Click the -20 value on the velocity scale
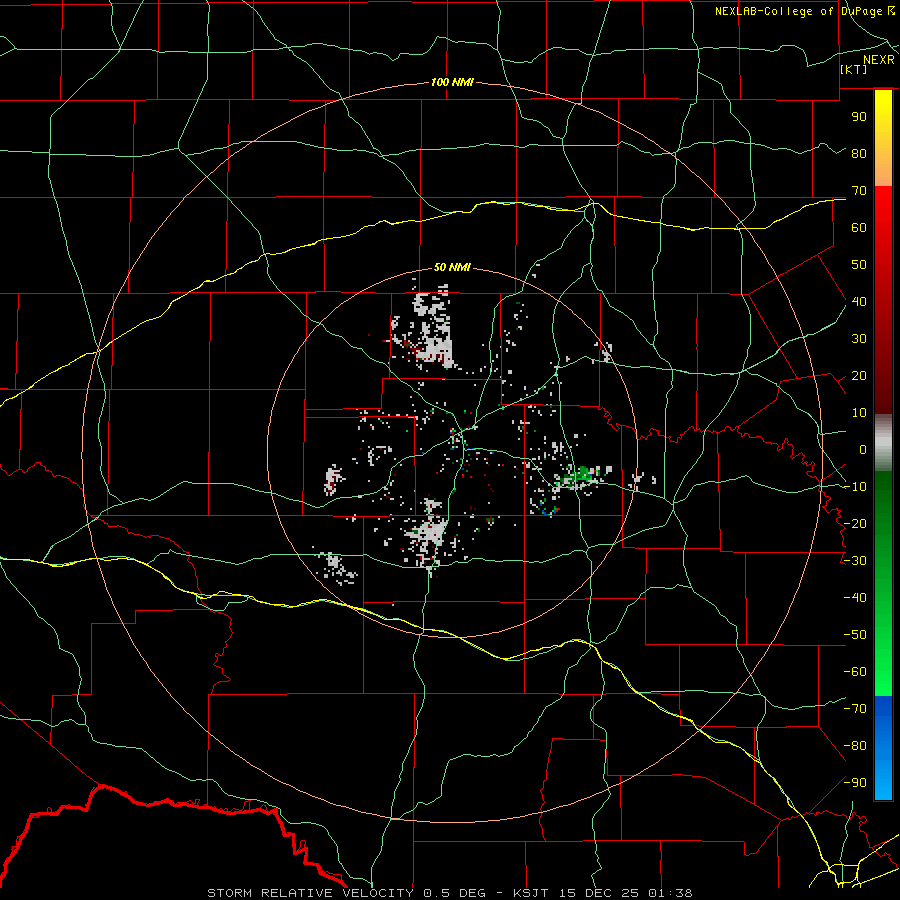The image size is (900, 900). [x=855, y=523]
